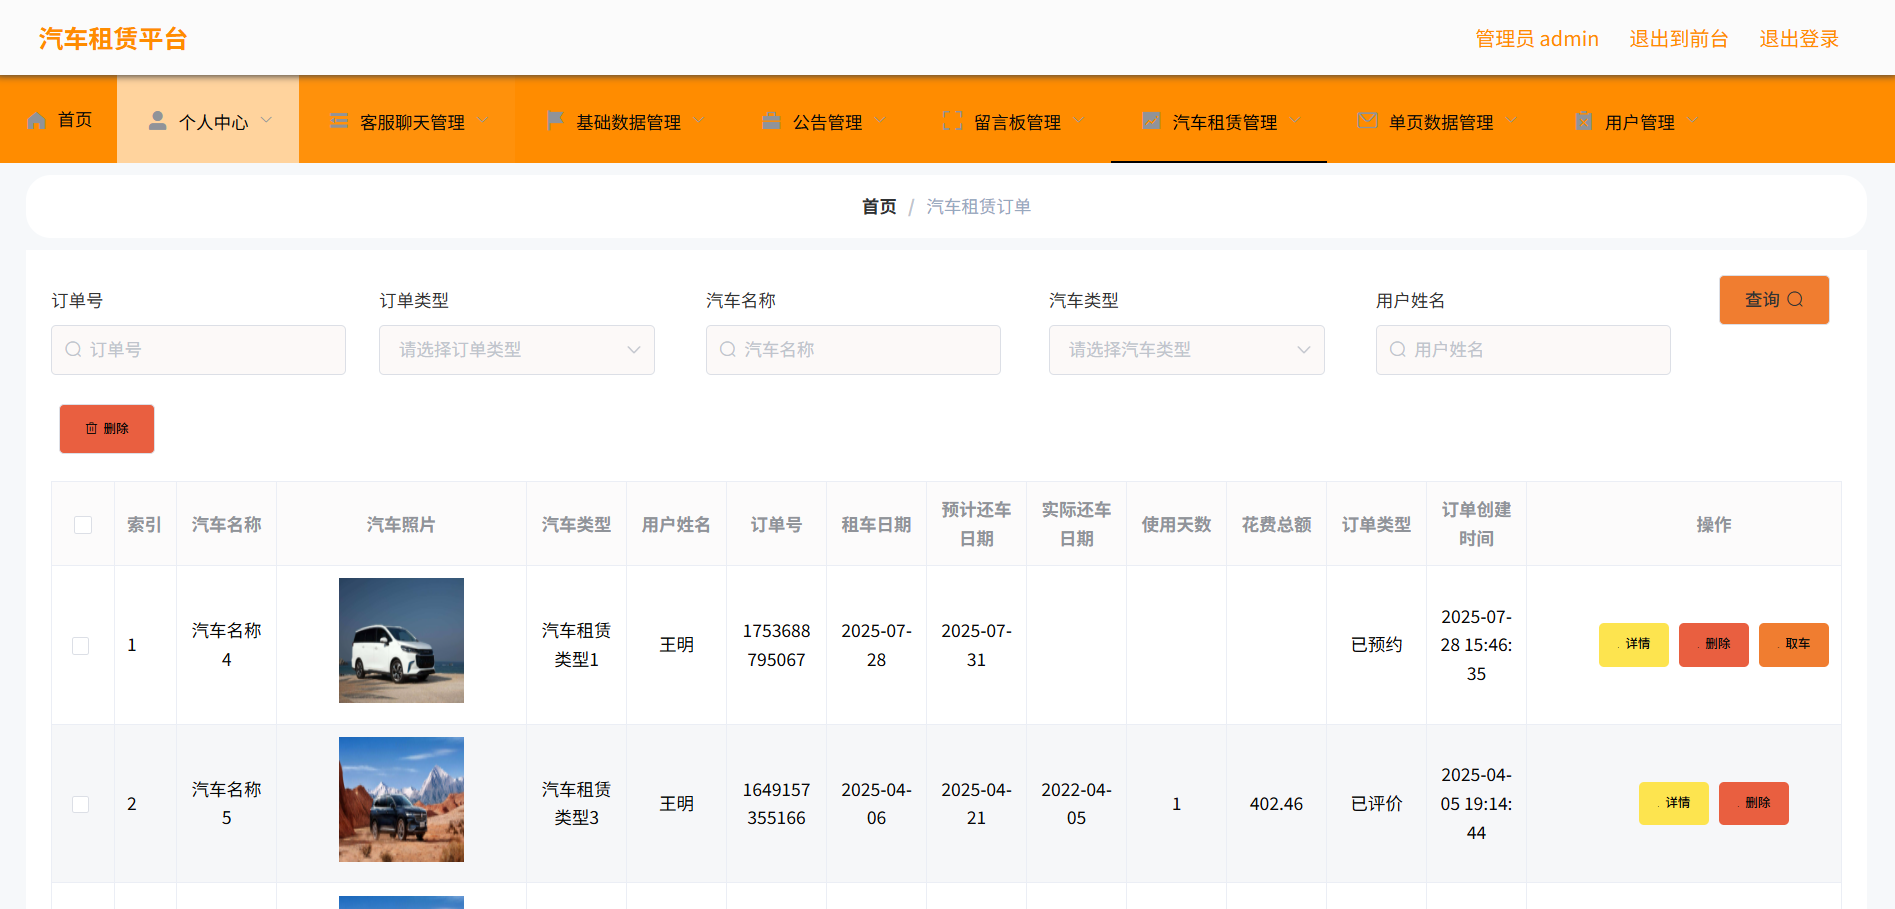This screenshot has width=1895, height=909.
Task: Expand the 汽车类型 dropdown filter
Action: 1186,350
